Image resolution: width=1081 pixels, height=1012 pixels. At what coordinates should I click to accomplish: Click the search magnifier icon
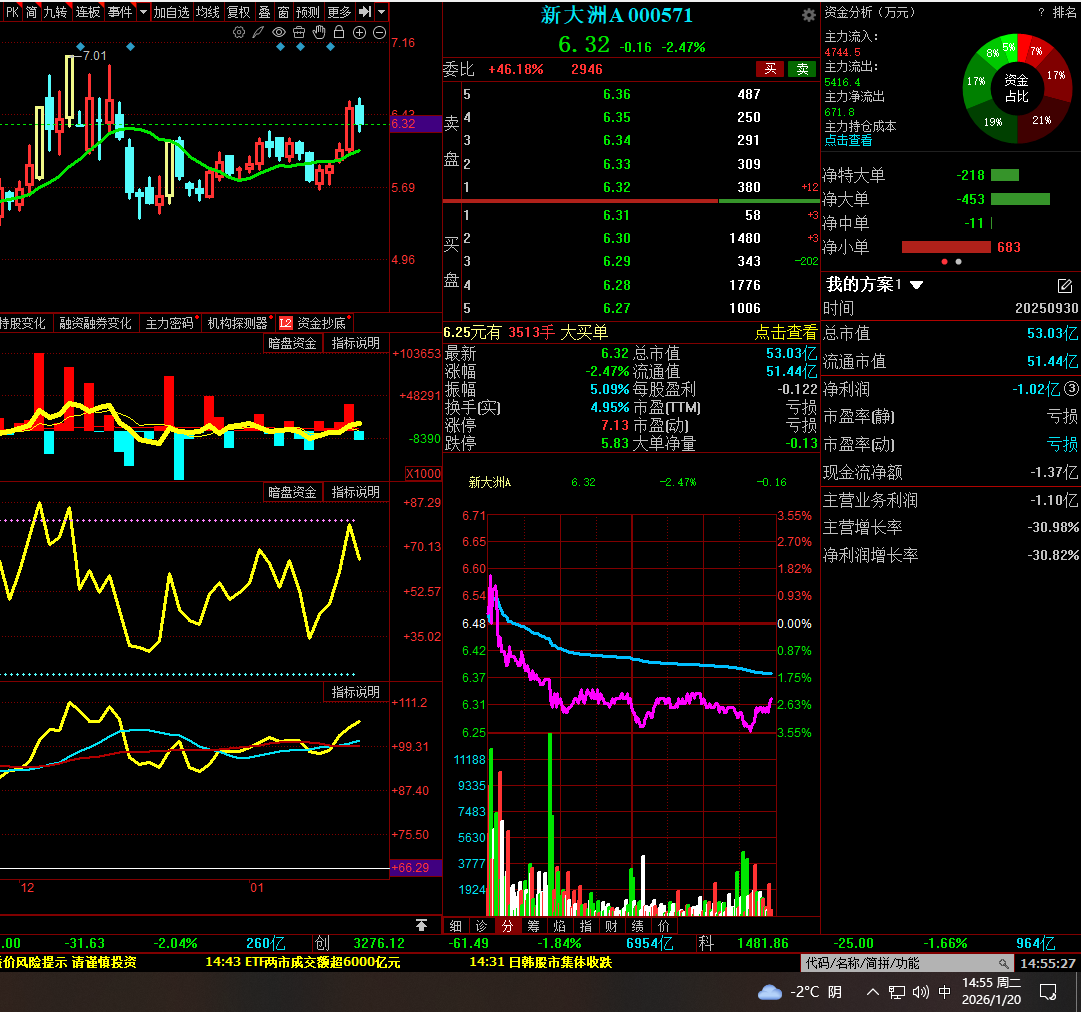click(x=1004, y=963)
